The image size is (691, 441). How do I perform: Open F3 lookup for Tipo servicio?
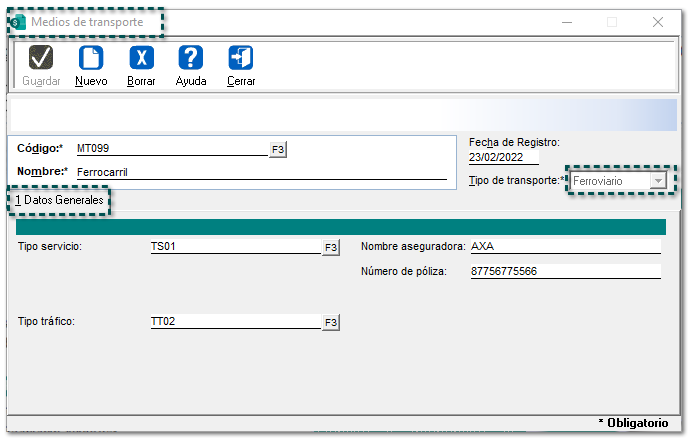click(x=330, y=247)
